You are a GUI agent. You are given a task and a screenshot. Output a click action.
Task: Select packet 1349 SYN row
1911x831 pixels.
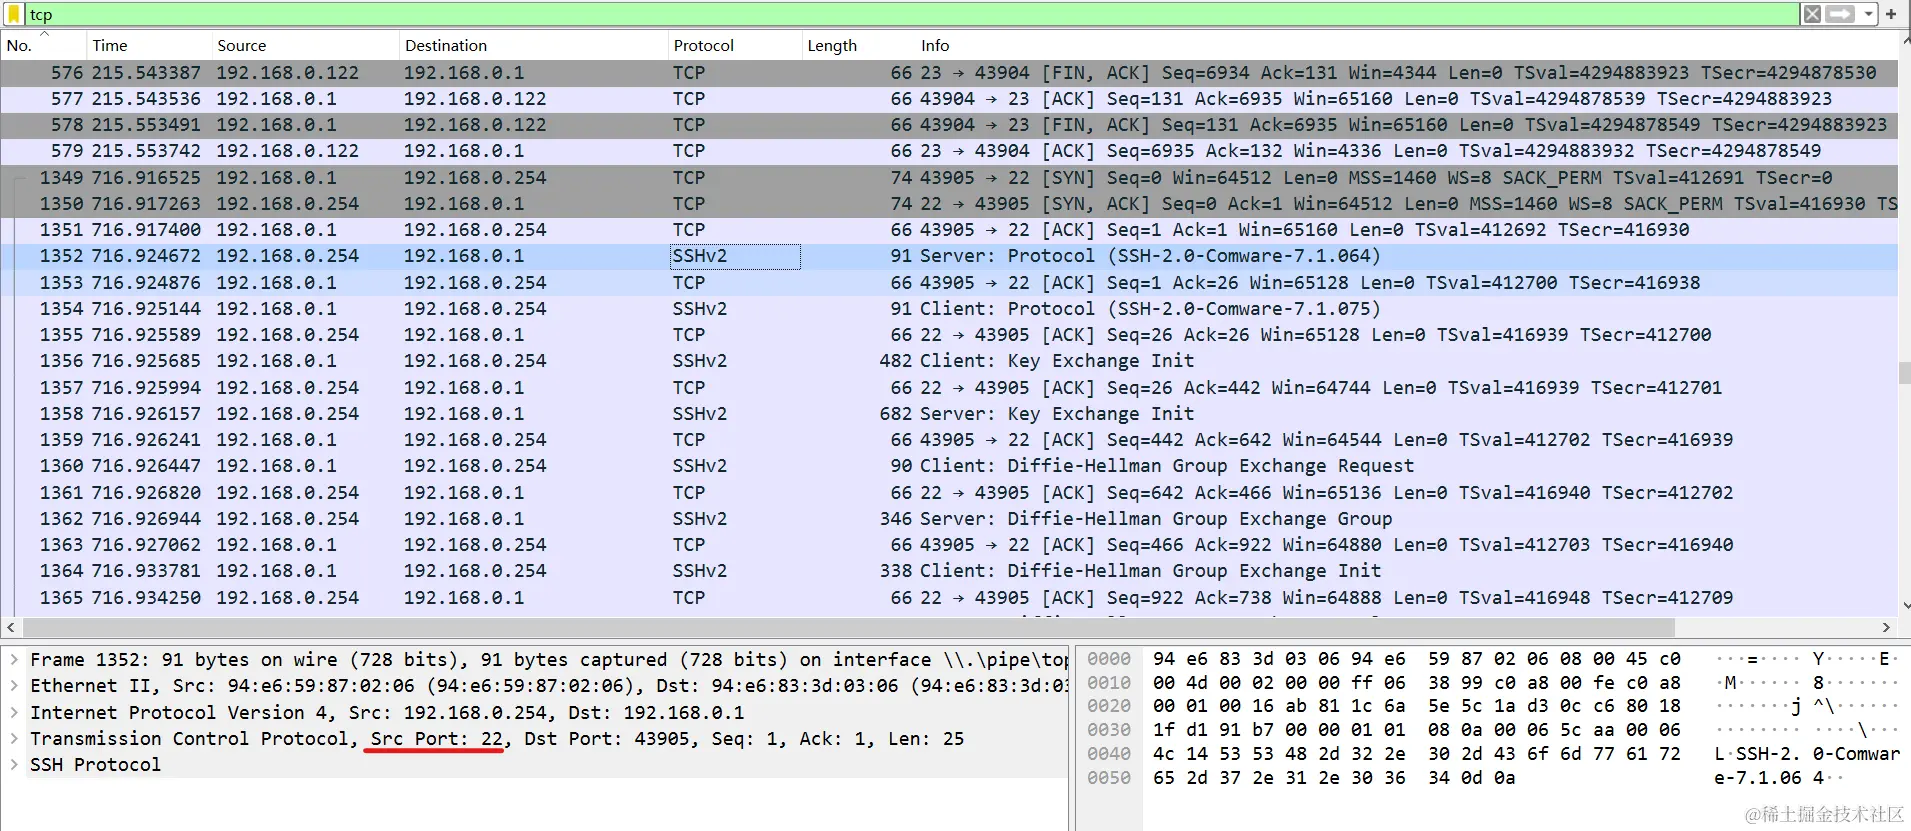point(949,178)
